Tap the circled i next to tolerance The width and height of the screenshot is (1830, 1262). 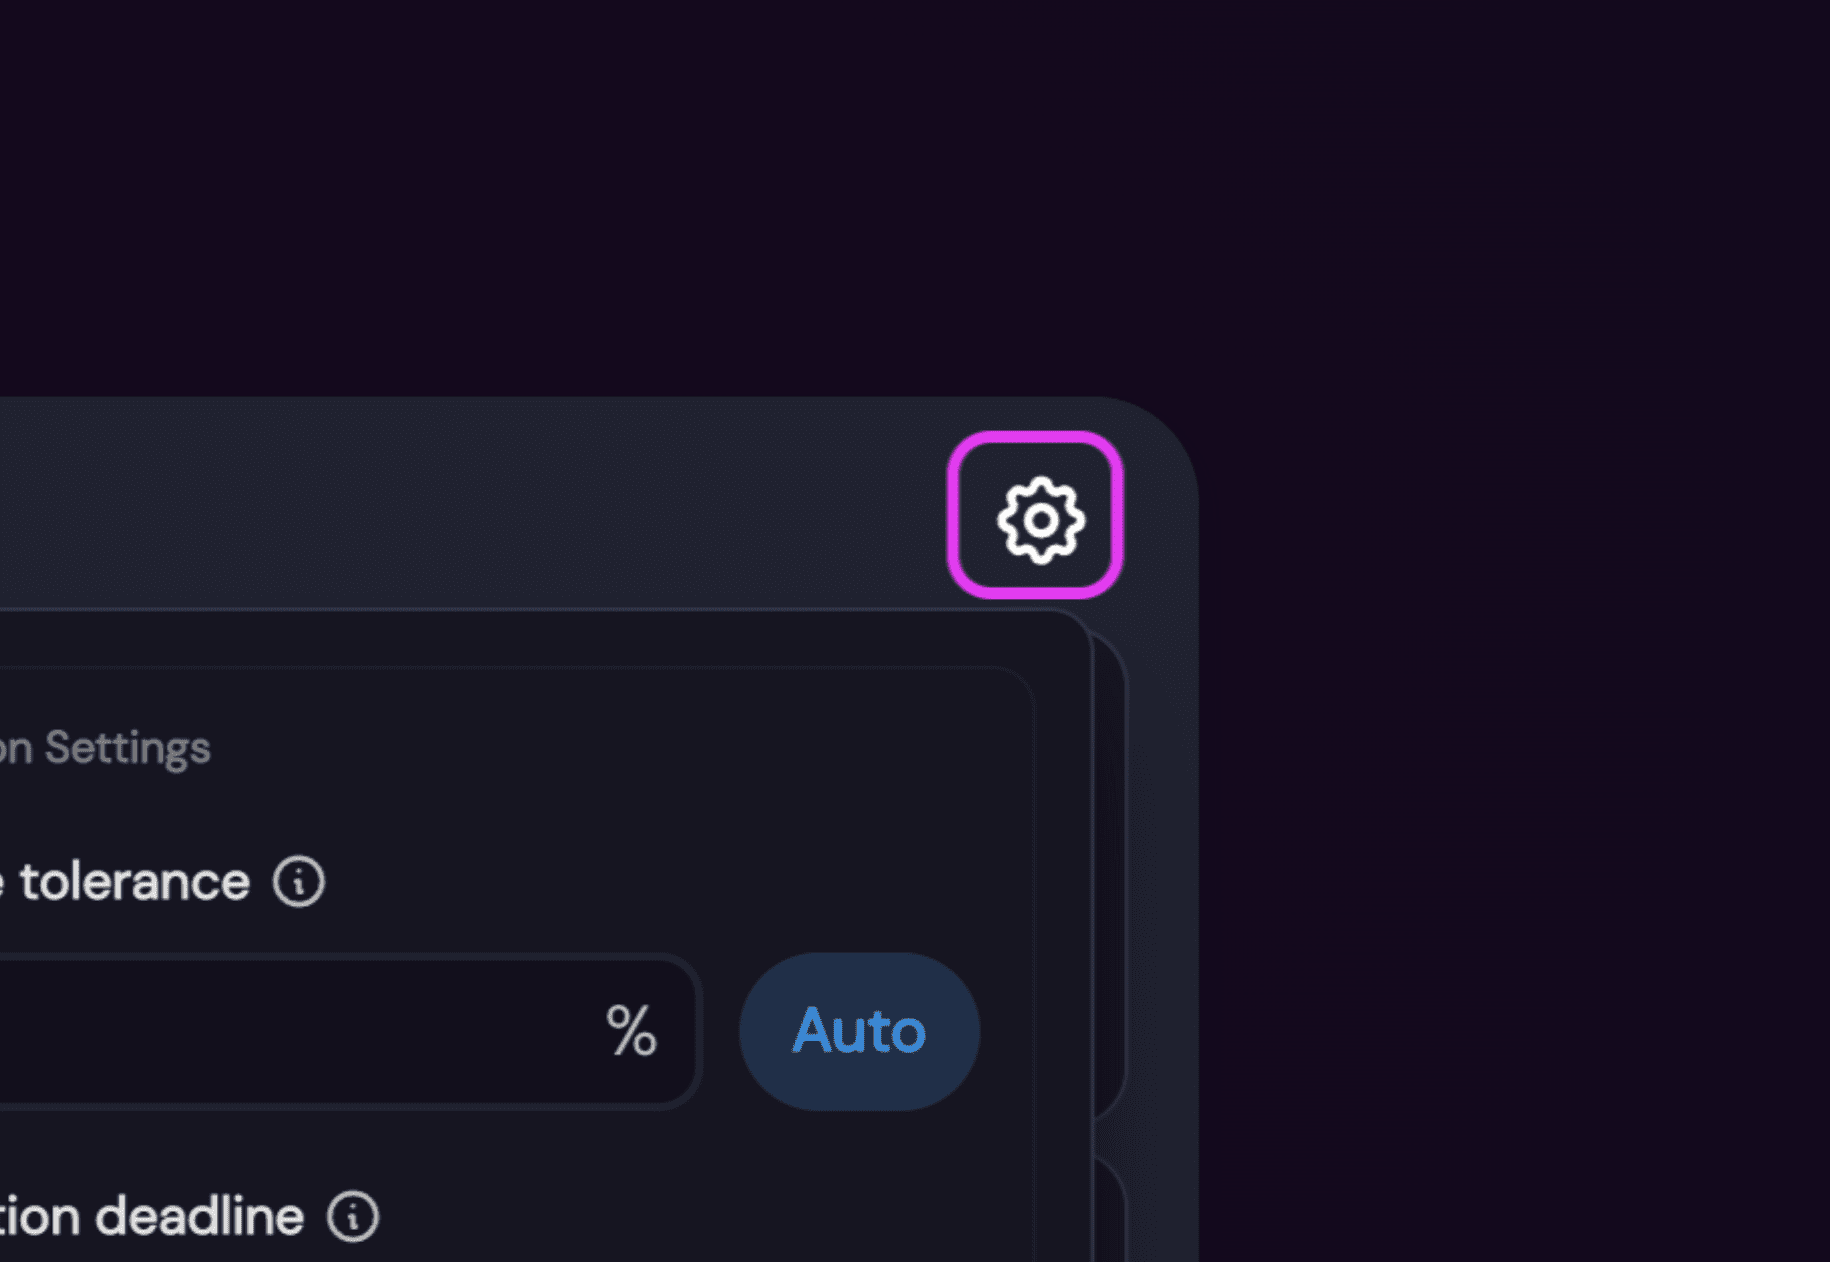point(299,881)
